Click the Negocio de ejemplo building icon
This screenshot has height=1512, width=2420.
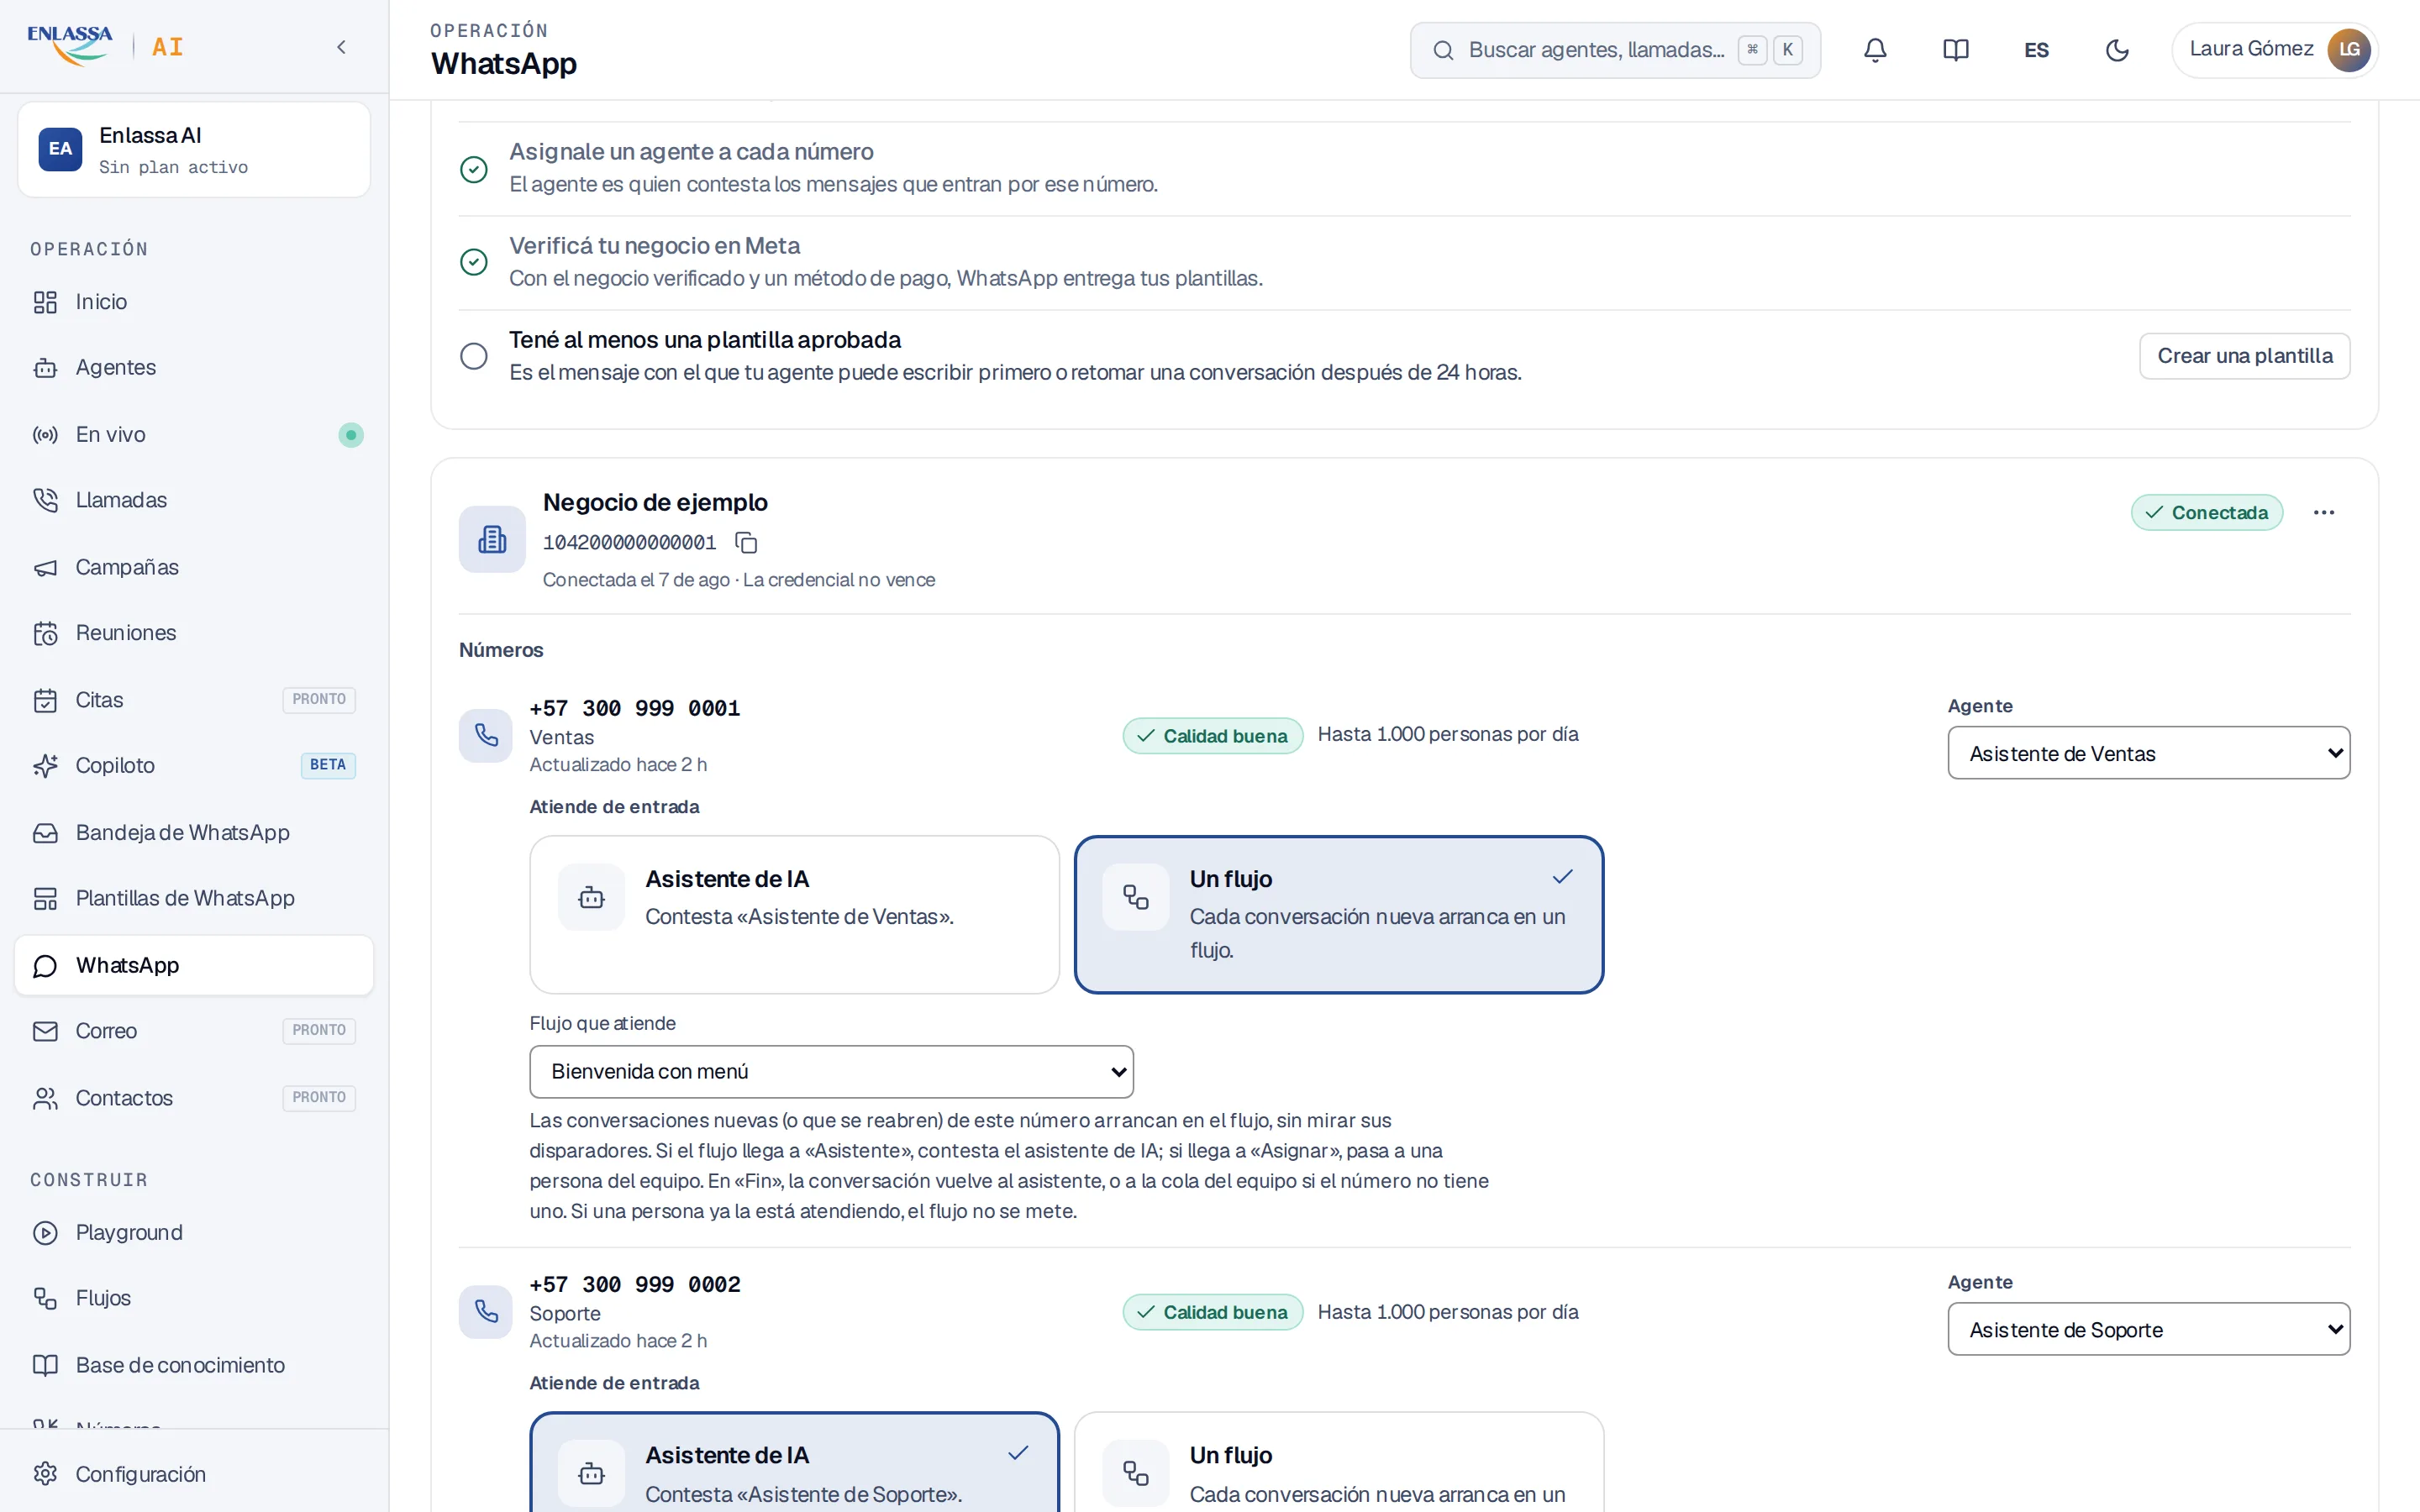(492, 539)
